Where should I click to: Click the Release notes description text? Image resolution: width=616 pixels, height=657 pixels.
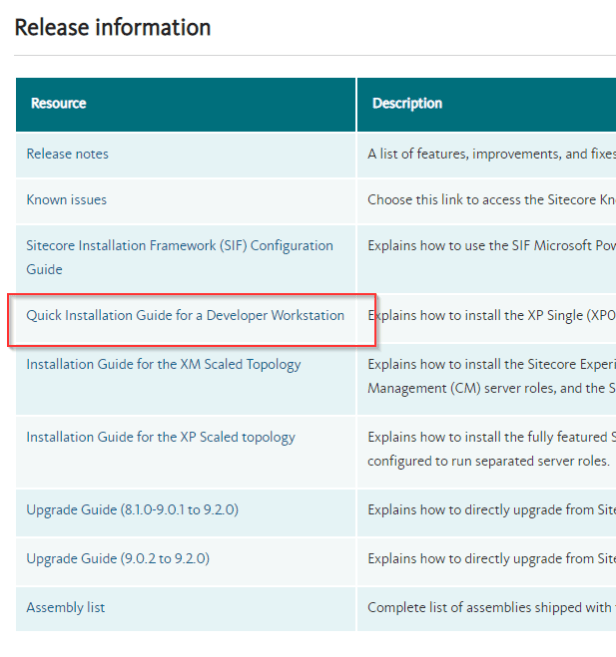tap(490, 154)
